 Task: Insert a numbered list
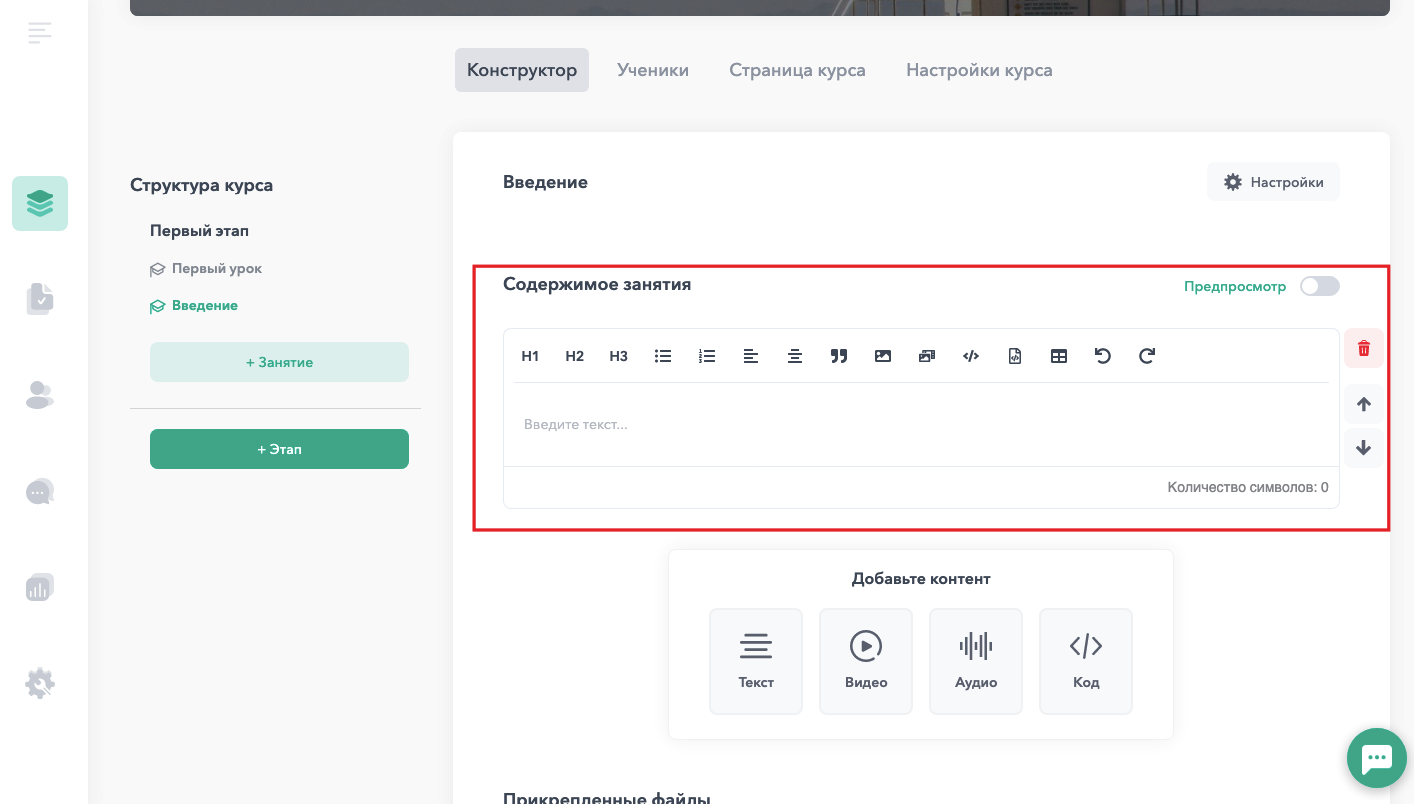tap(707, 356)
